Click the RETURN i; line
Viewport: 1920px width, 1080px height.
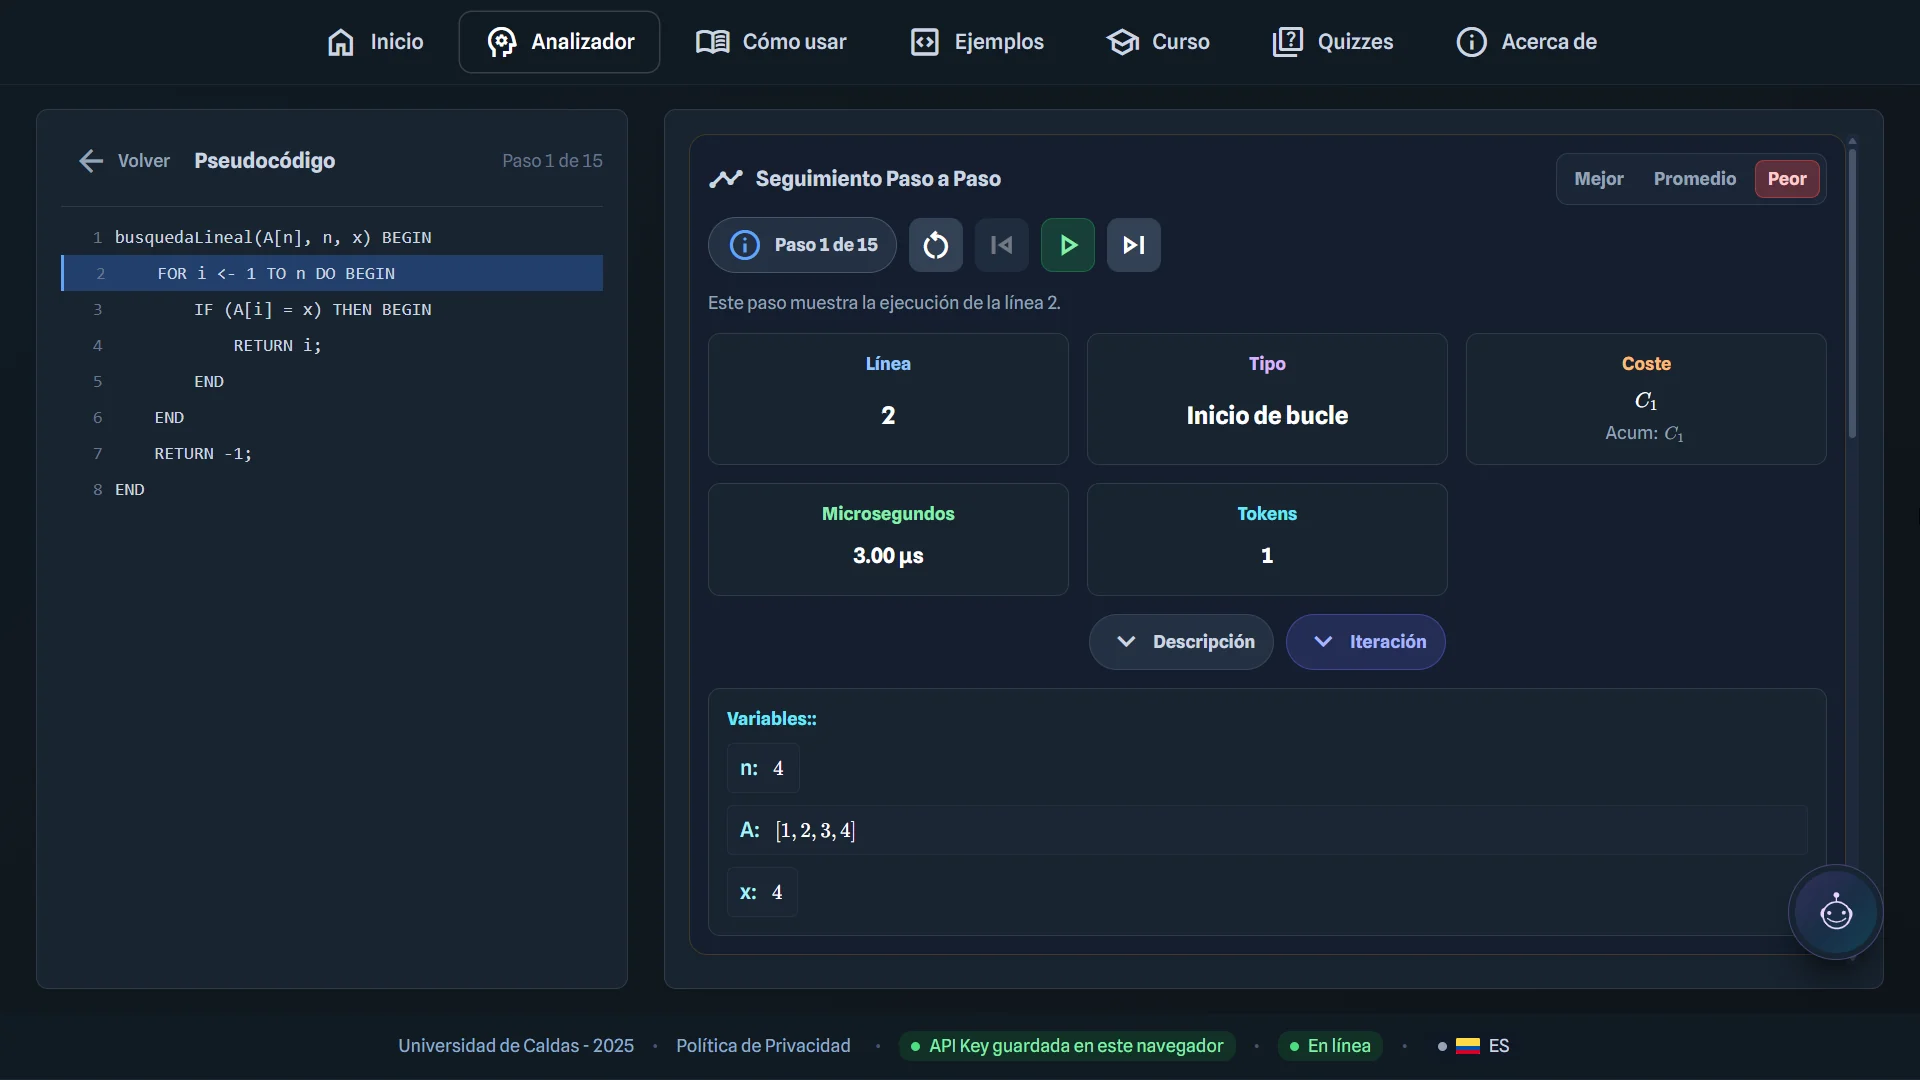coord(332,345)
